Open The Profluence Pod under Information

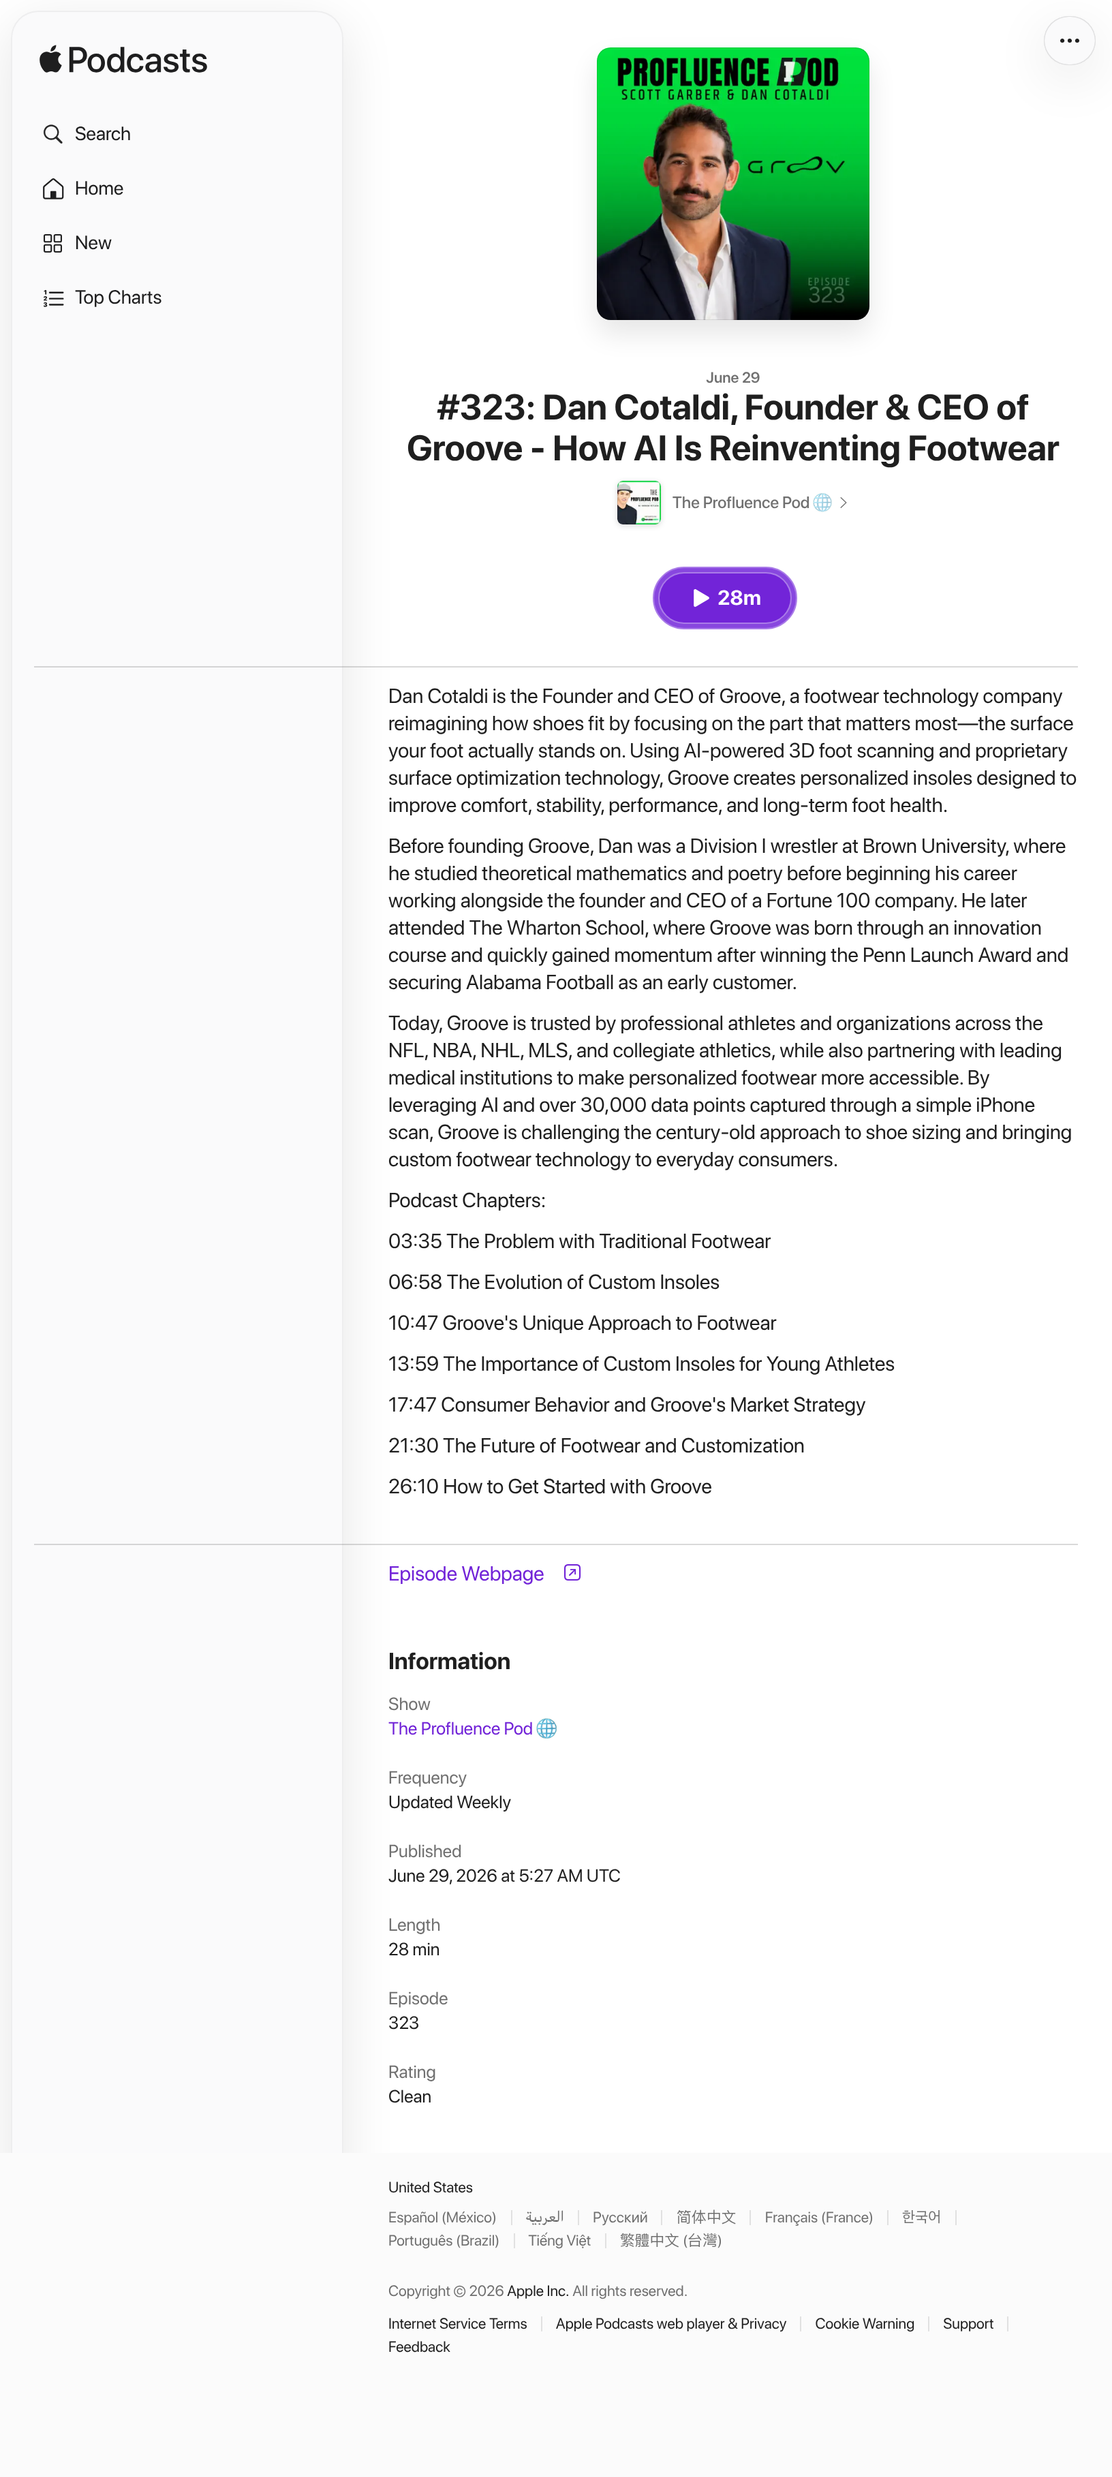[460, 1729]
